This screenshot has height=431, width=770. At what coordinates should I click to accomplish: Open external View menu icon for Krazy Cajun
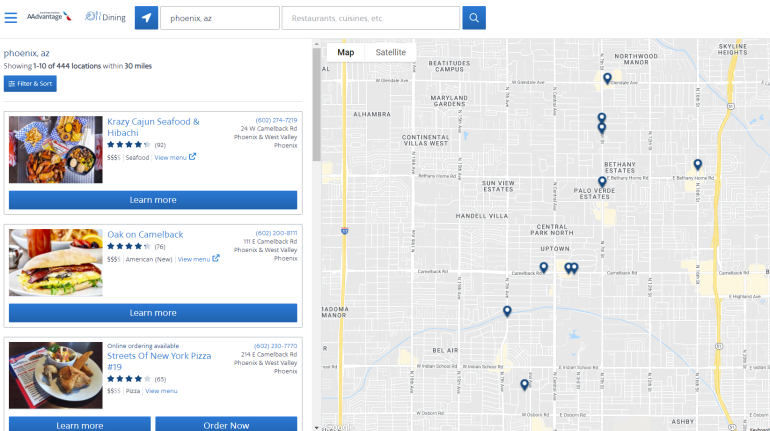pos(192,157)
